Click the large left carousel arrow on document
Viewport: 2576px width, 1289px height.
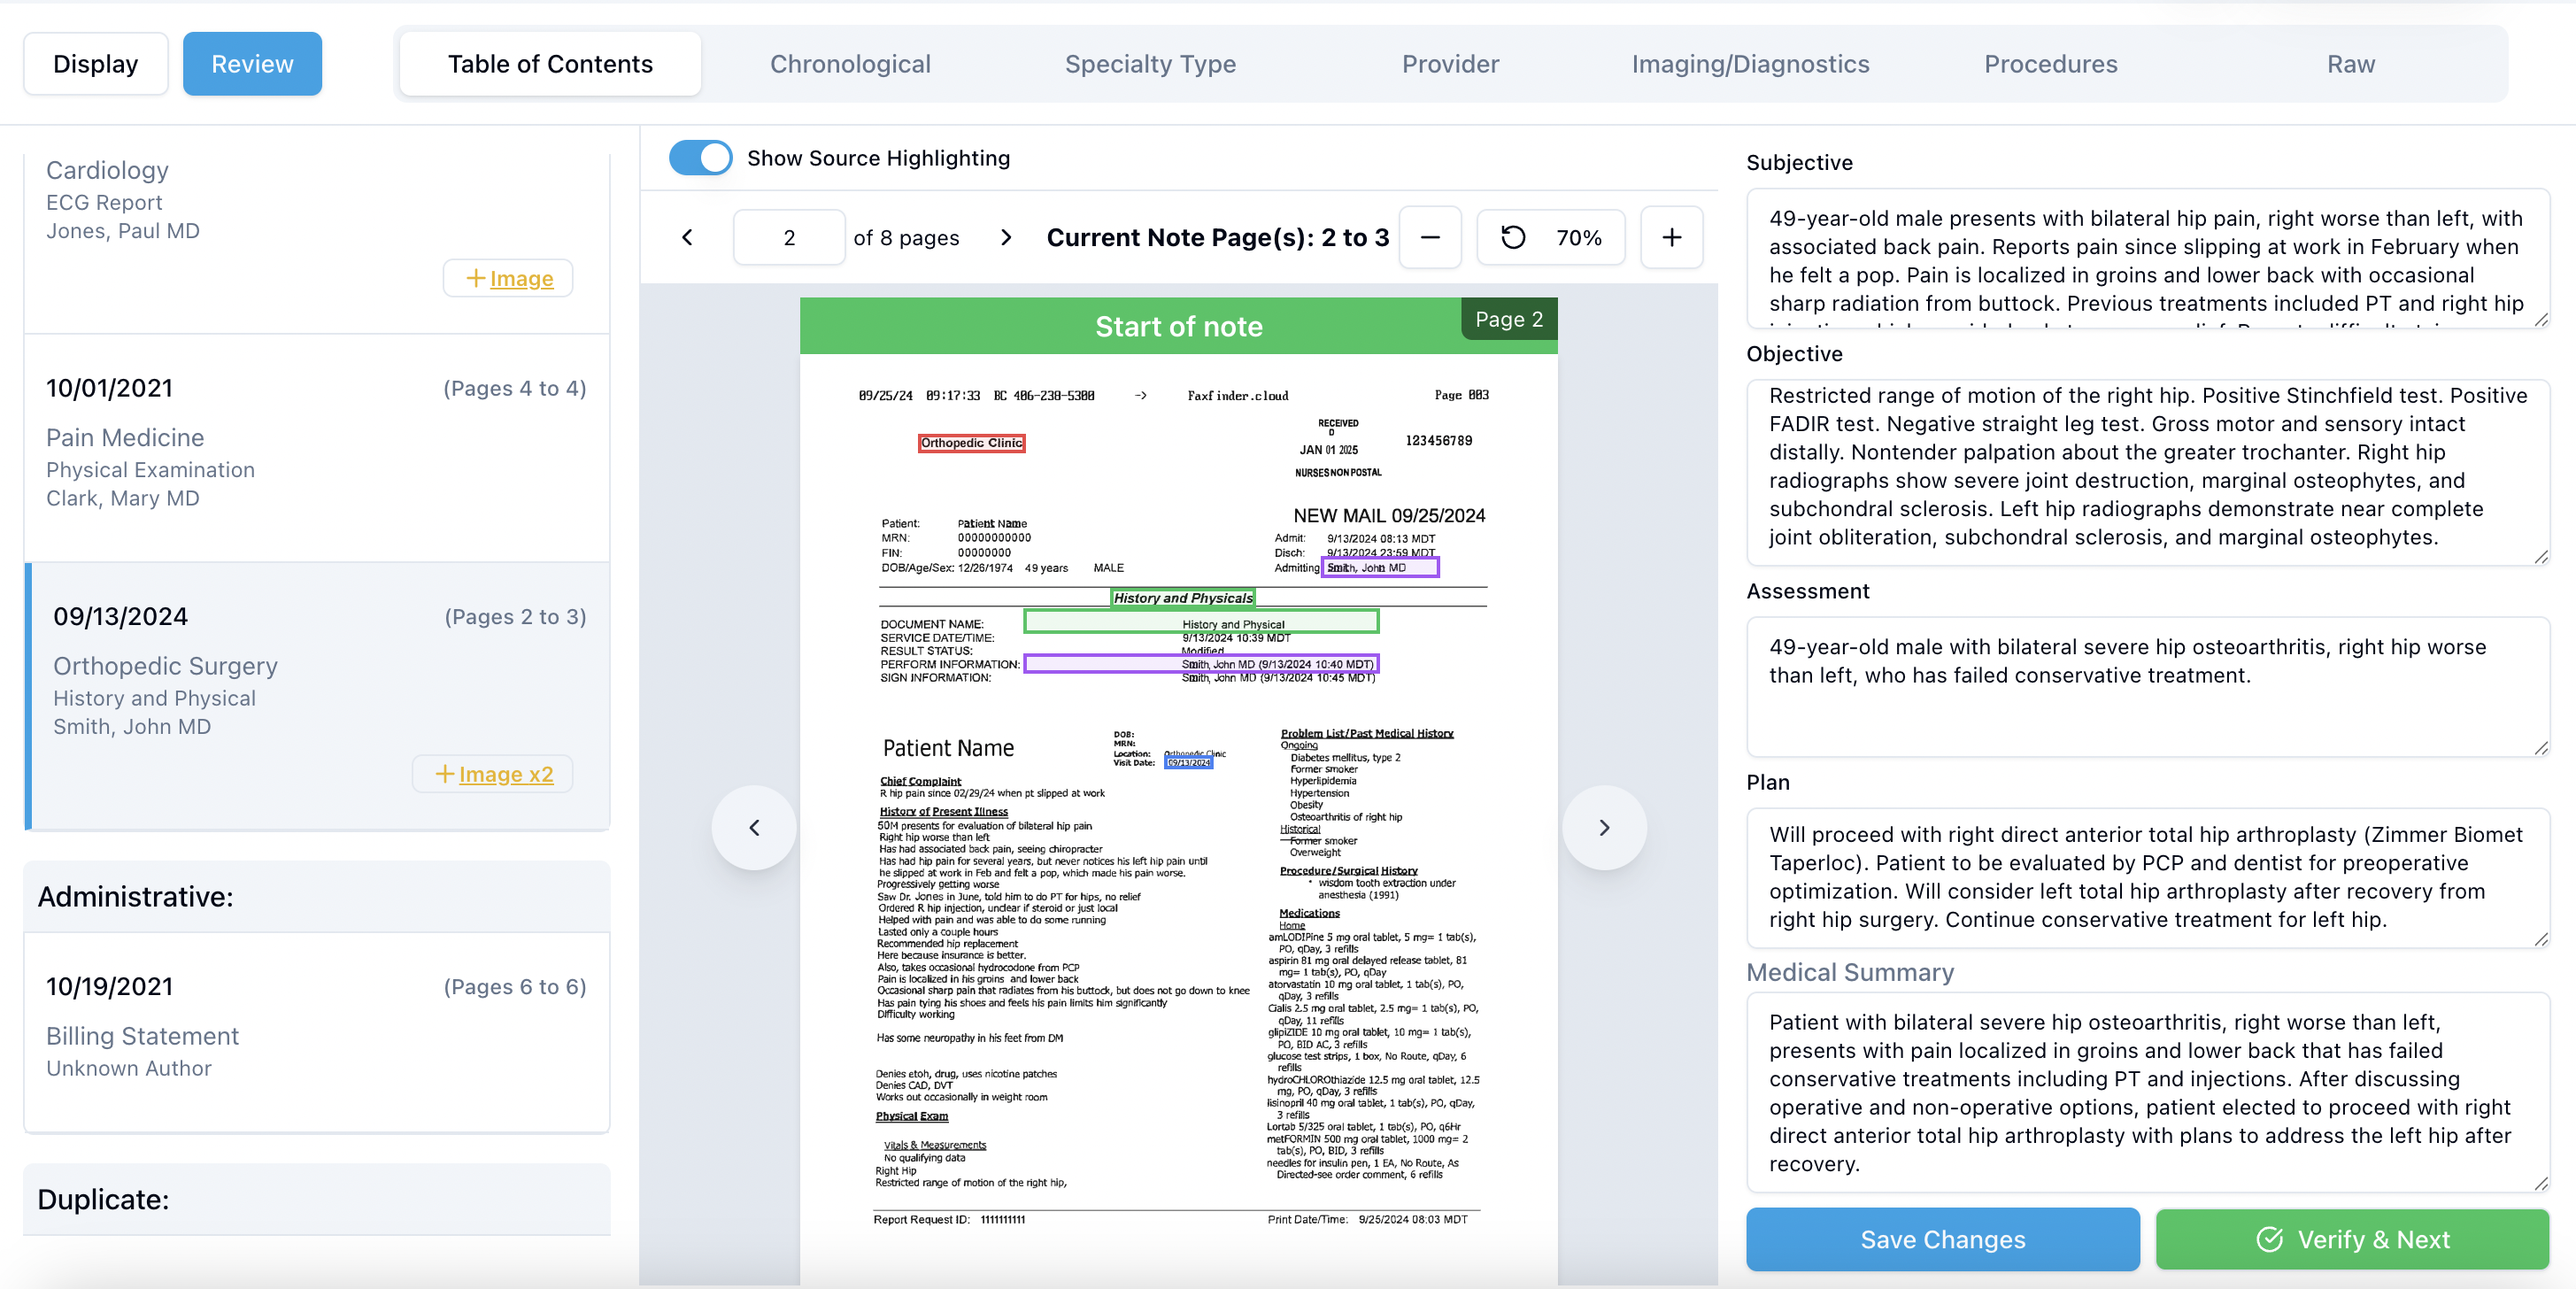click(754, 828)
